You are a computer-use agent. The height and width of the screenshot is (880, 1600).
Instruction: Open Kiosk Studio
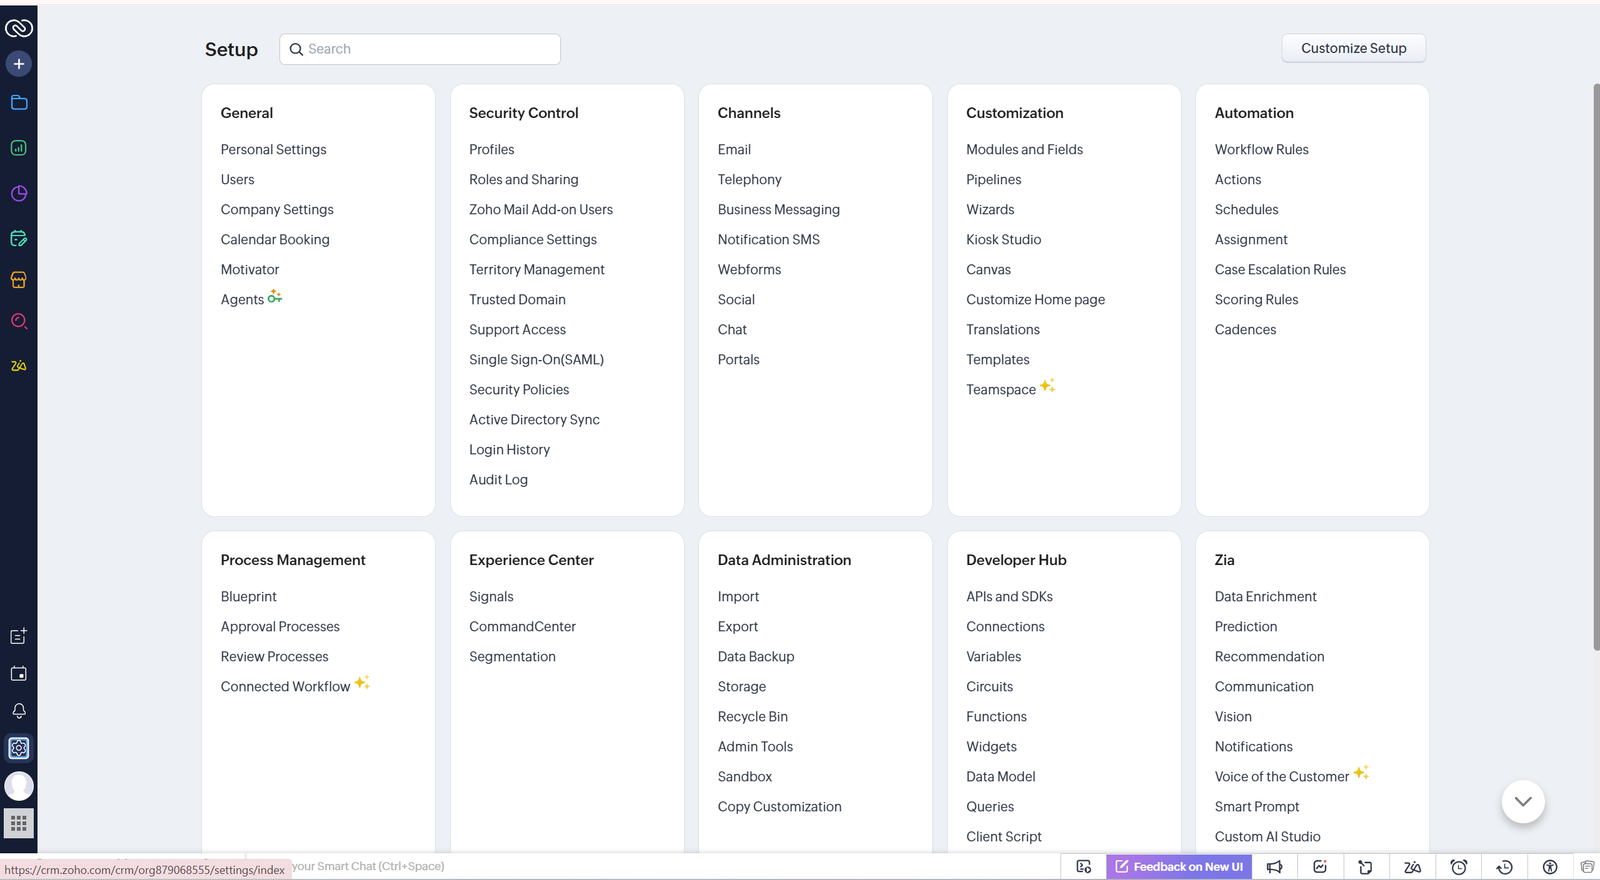1003,240
